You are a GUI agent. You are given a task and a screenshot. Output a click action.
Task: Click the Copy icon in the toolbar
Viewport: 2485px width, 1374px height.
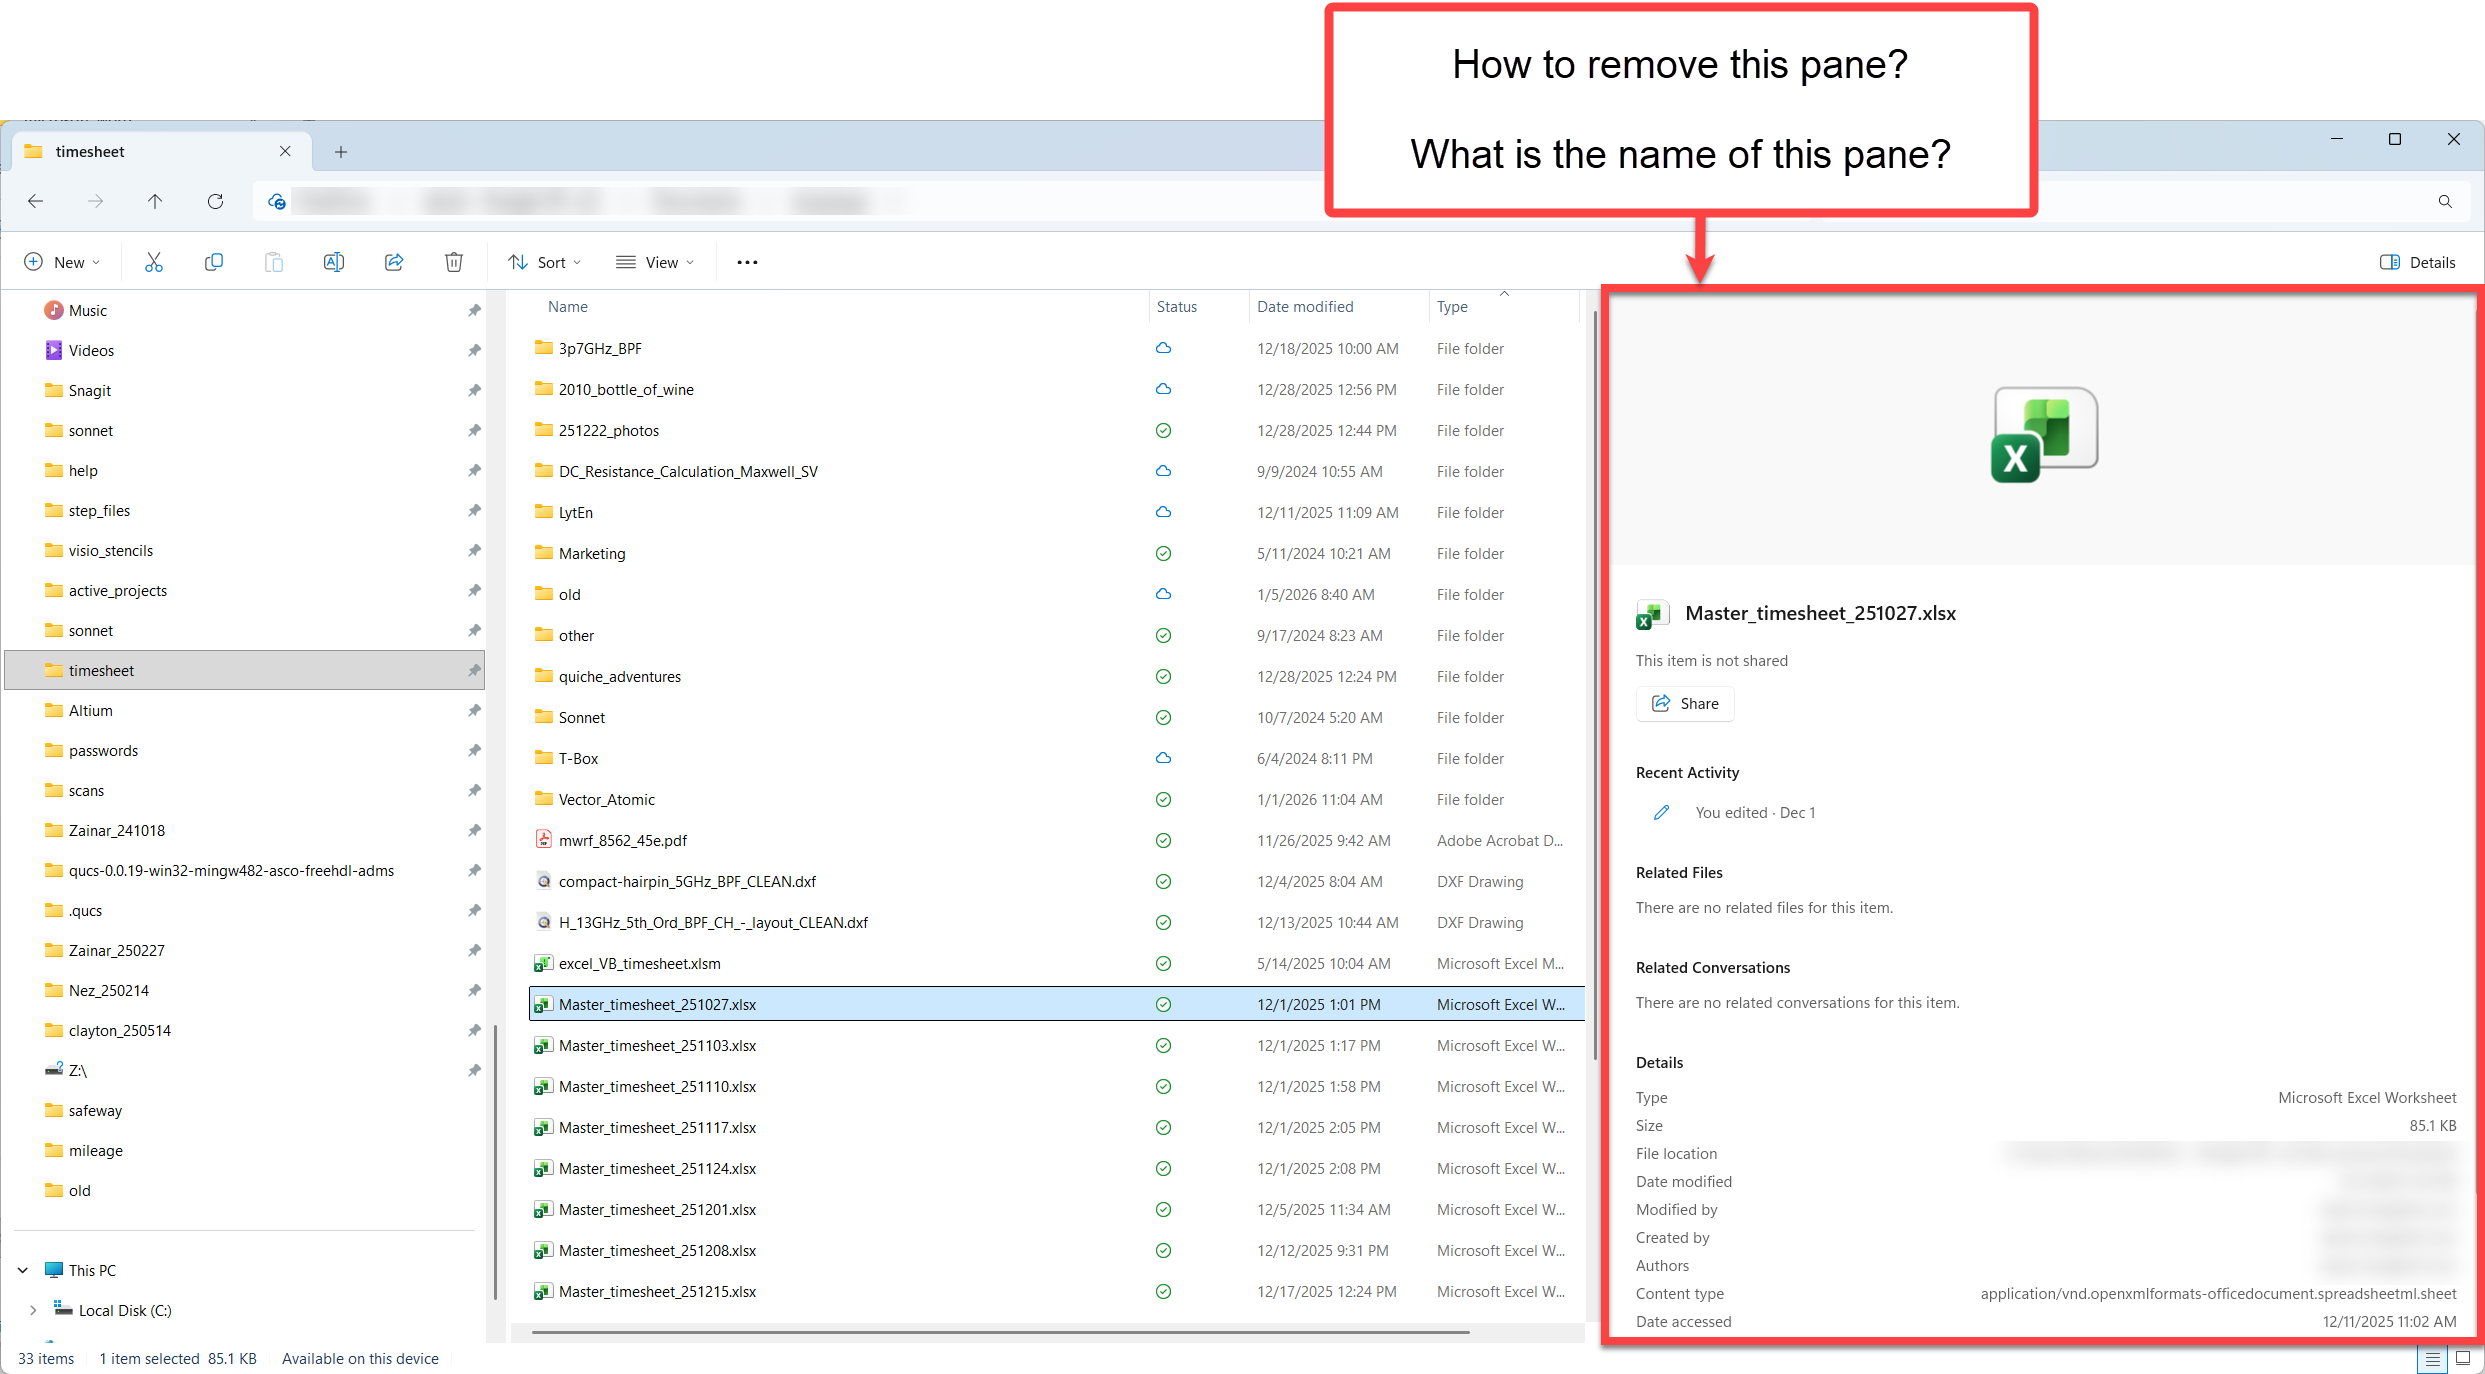pos(213,261)
